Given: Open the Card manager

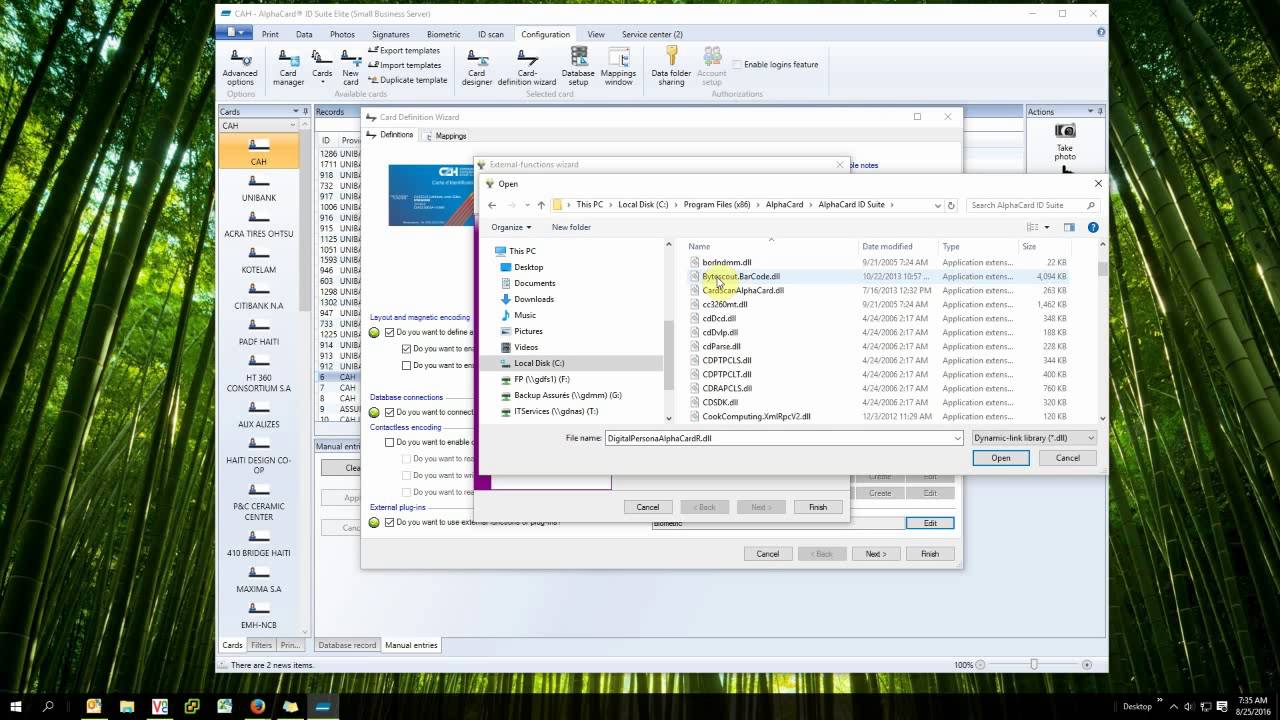Looking at the screenshot, I should (288, 66).
